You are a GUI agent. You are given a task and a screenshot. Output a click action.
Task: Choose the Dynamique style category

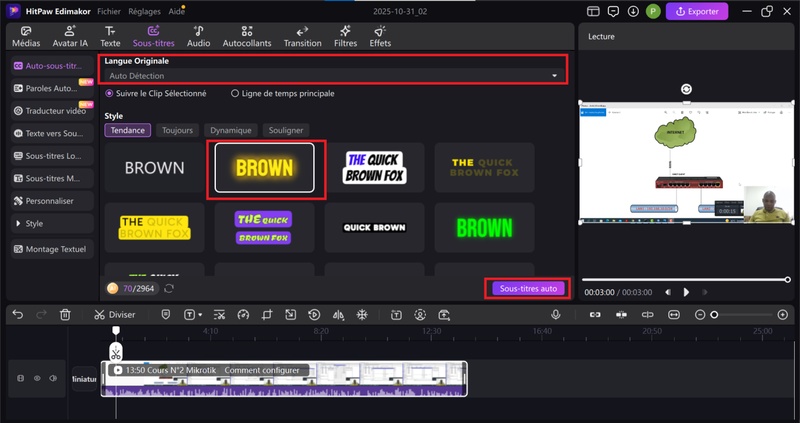pos(231,130)
